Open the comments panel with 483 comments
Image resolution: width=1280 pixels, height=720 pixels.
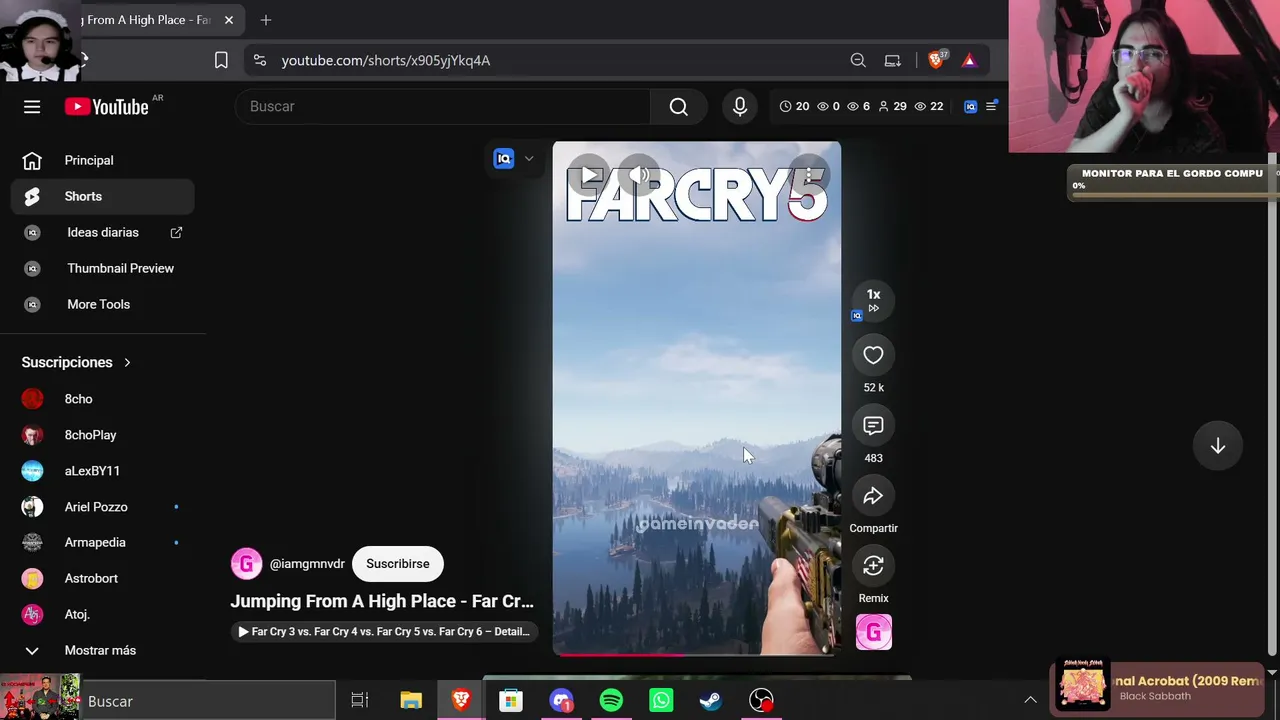873,426
